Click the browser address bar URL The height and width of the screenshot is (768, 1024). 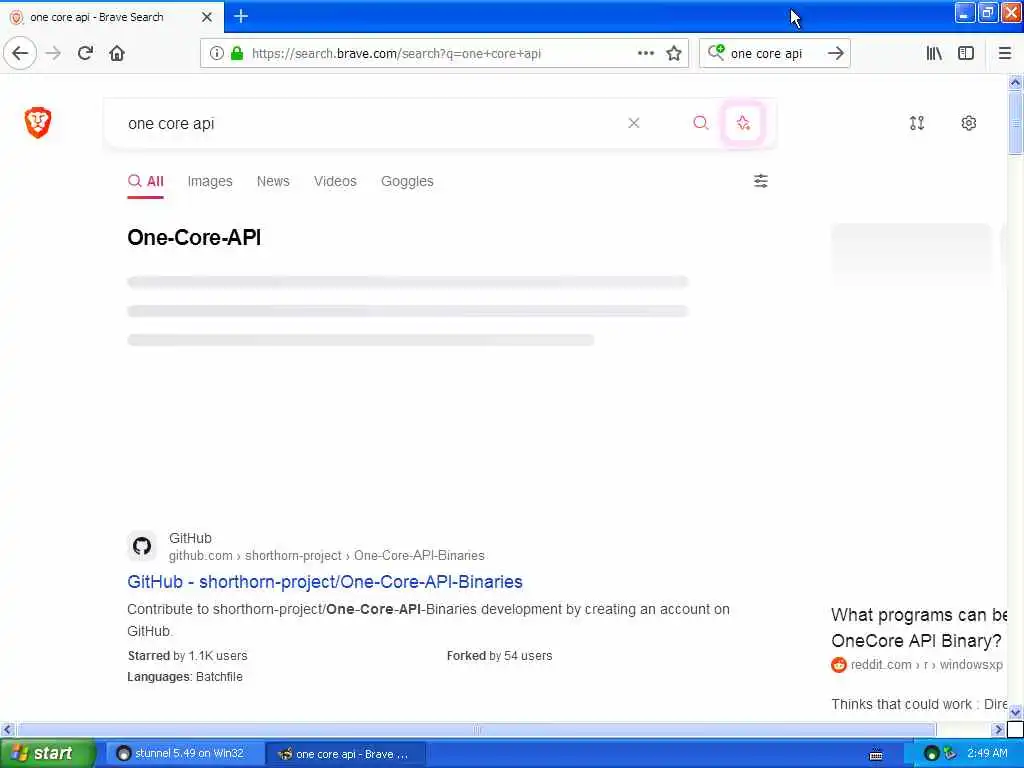click(x=396, y=54)
